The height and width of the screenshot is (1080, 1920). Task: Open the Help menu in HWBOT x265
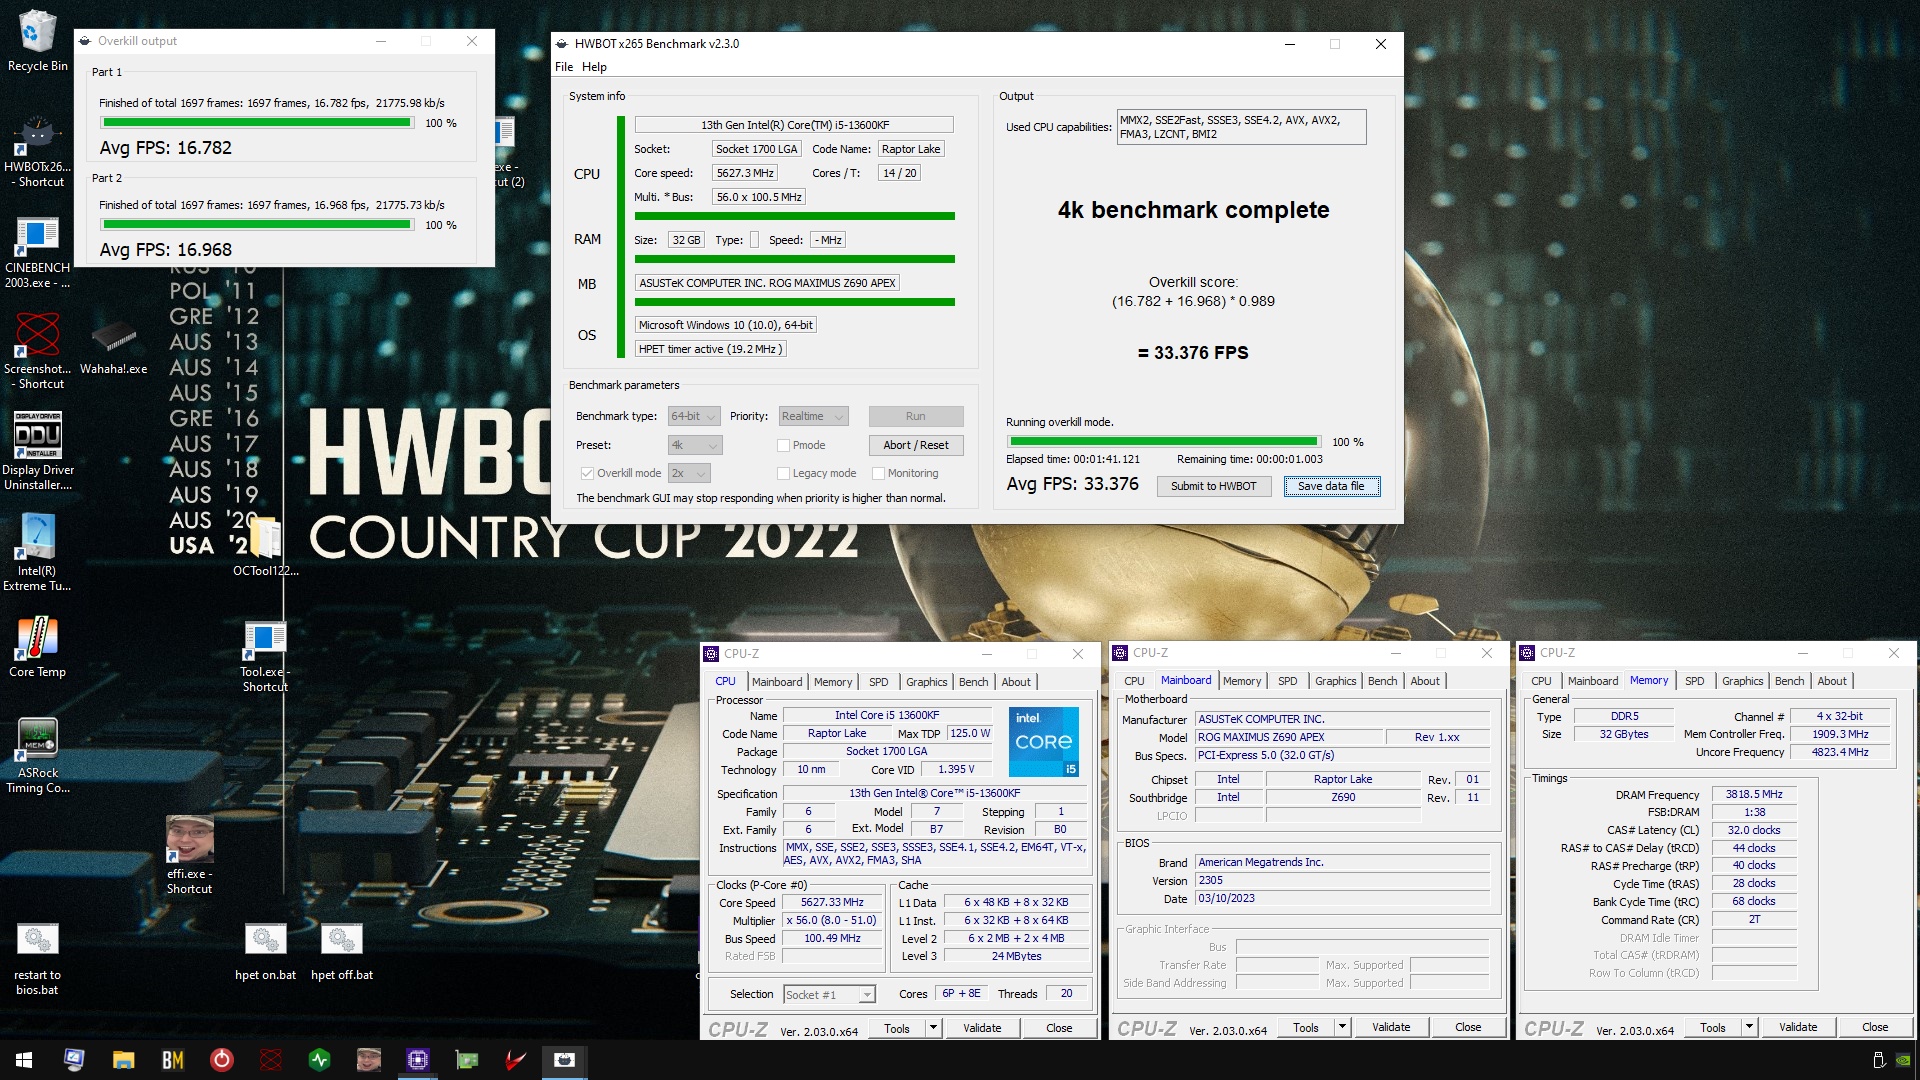coord(594,67)
